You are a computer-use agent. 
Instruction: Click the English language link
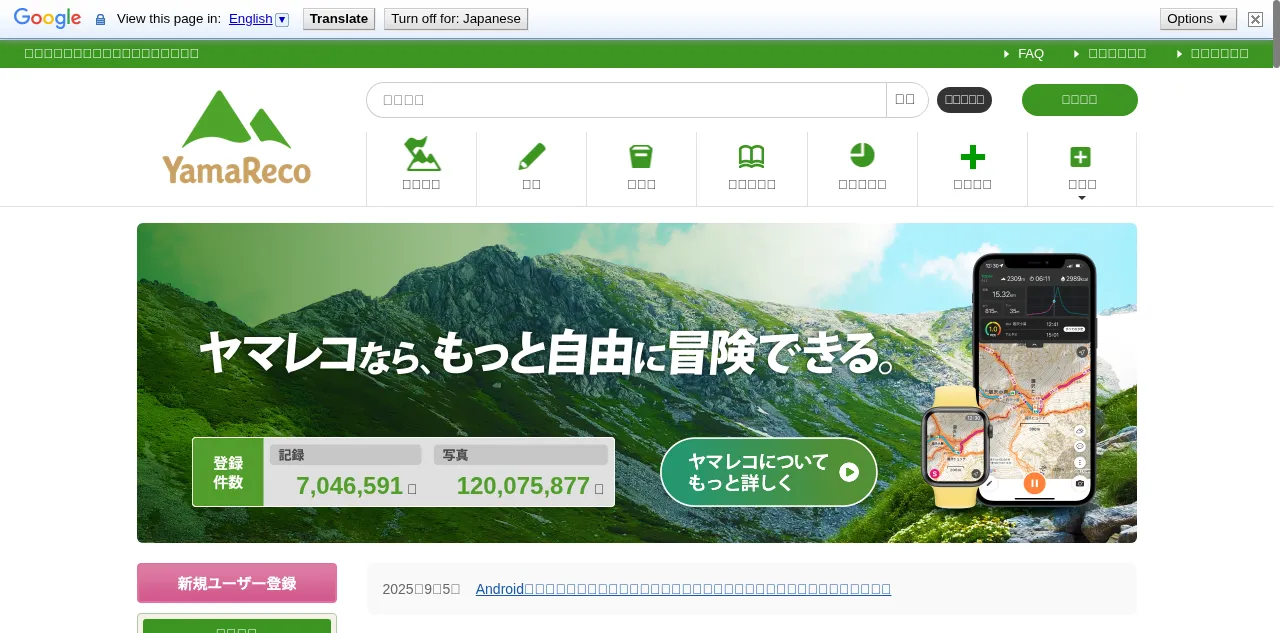tap(250, 19)
